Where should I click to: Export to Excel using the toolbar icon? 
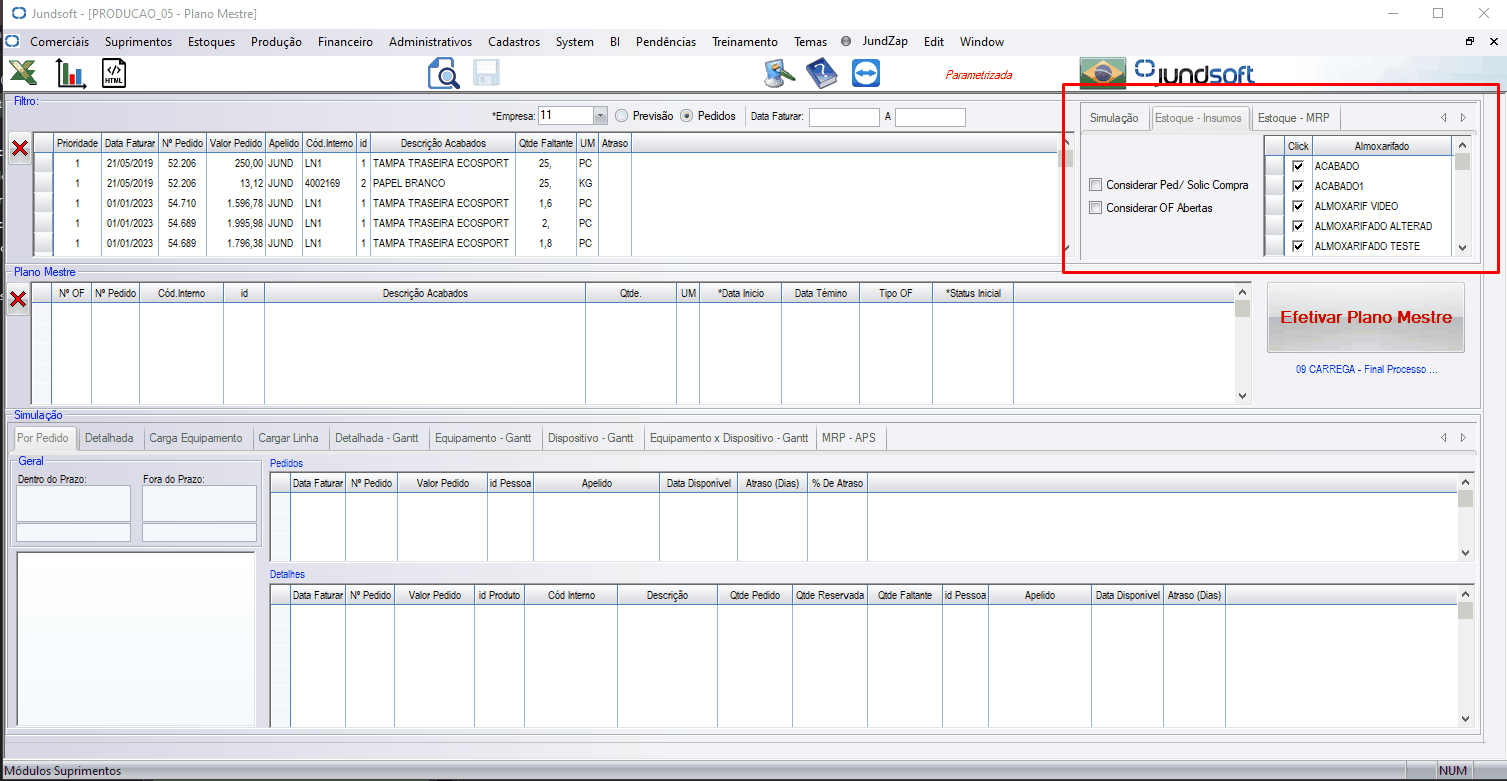click(22, 73)
